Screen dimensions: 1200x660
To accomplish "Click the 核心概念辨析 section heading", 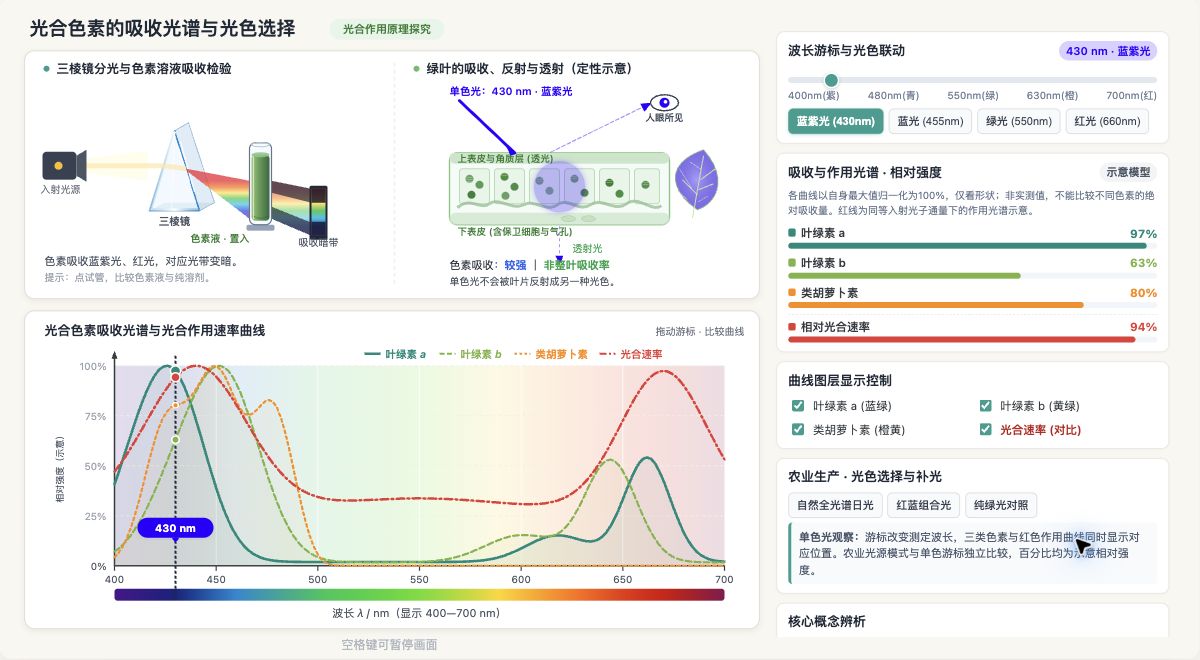I will click(826, 621).
